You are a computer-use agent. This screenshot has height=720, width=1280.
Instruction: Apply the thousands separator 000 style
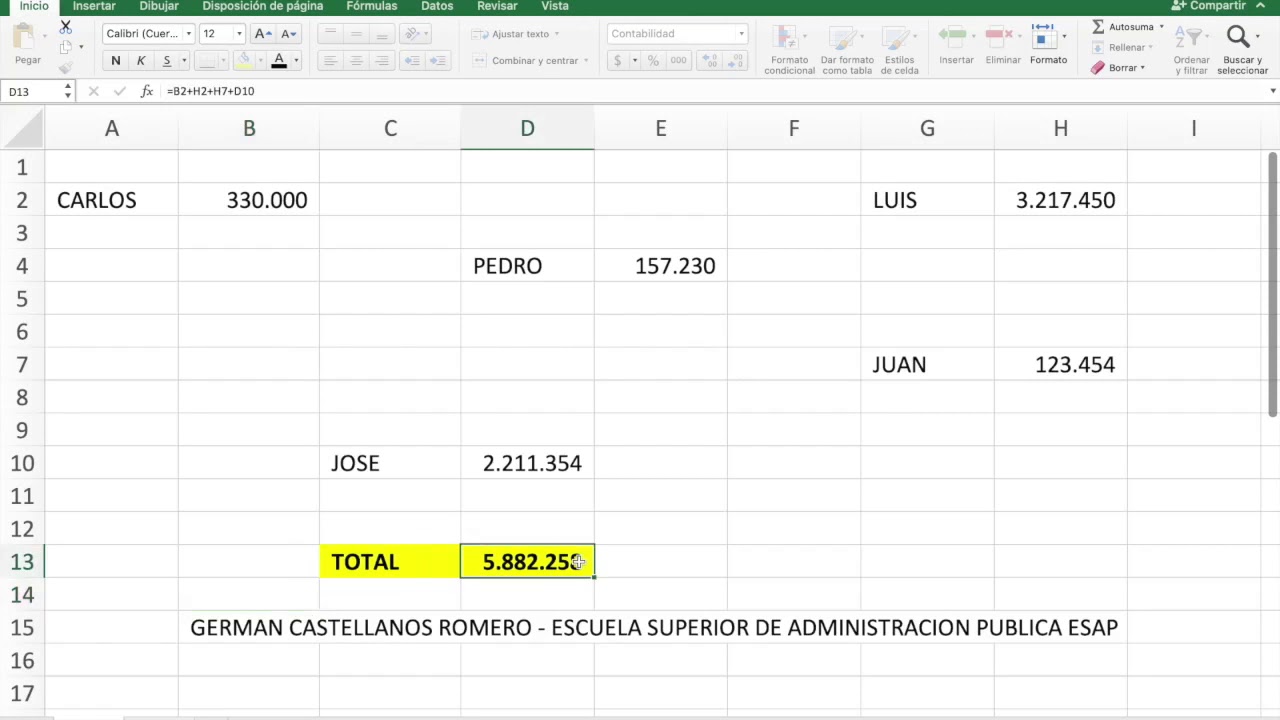tap(679, 61)
